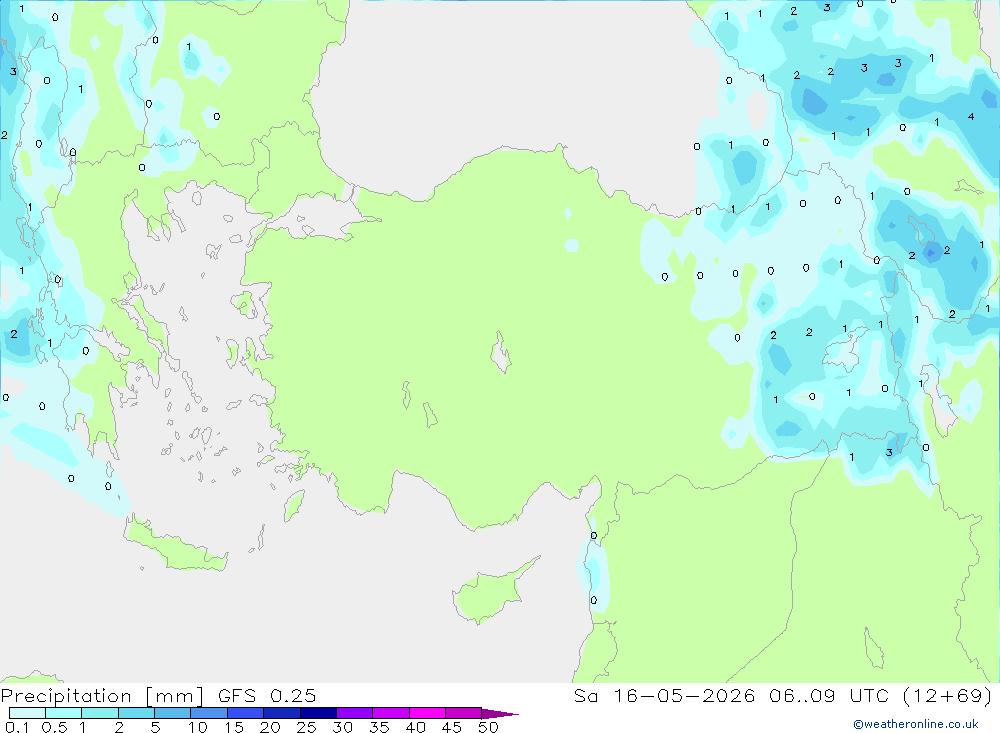Select the 40–45 mm magenta legend swatch
This screenshot has height=733, width=1000.
coord(427,713)
